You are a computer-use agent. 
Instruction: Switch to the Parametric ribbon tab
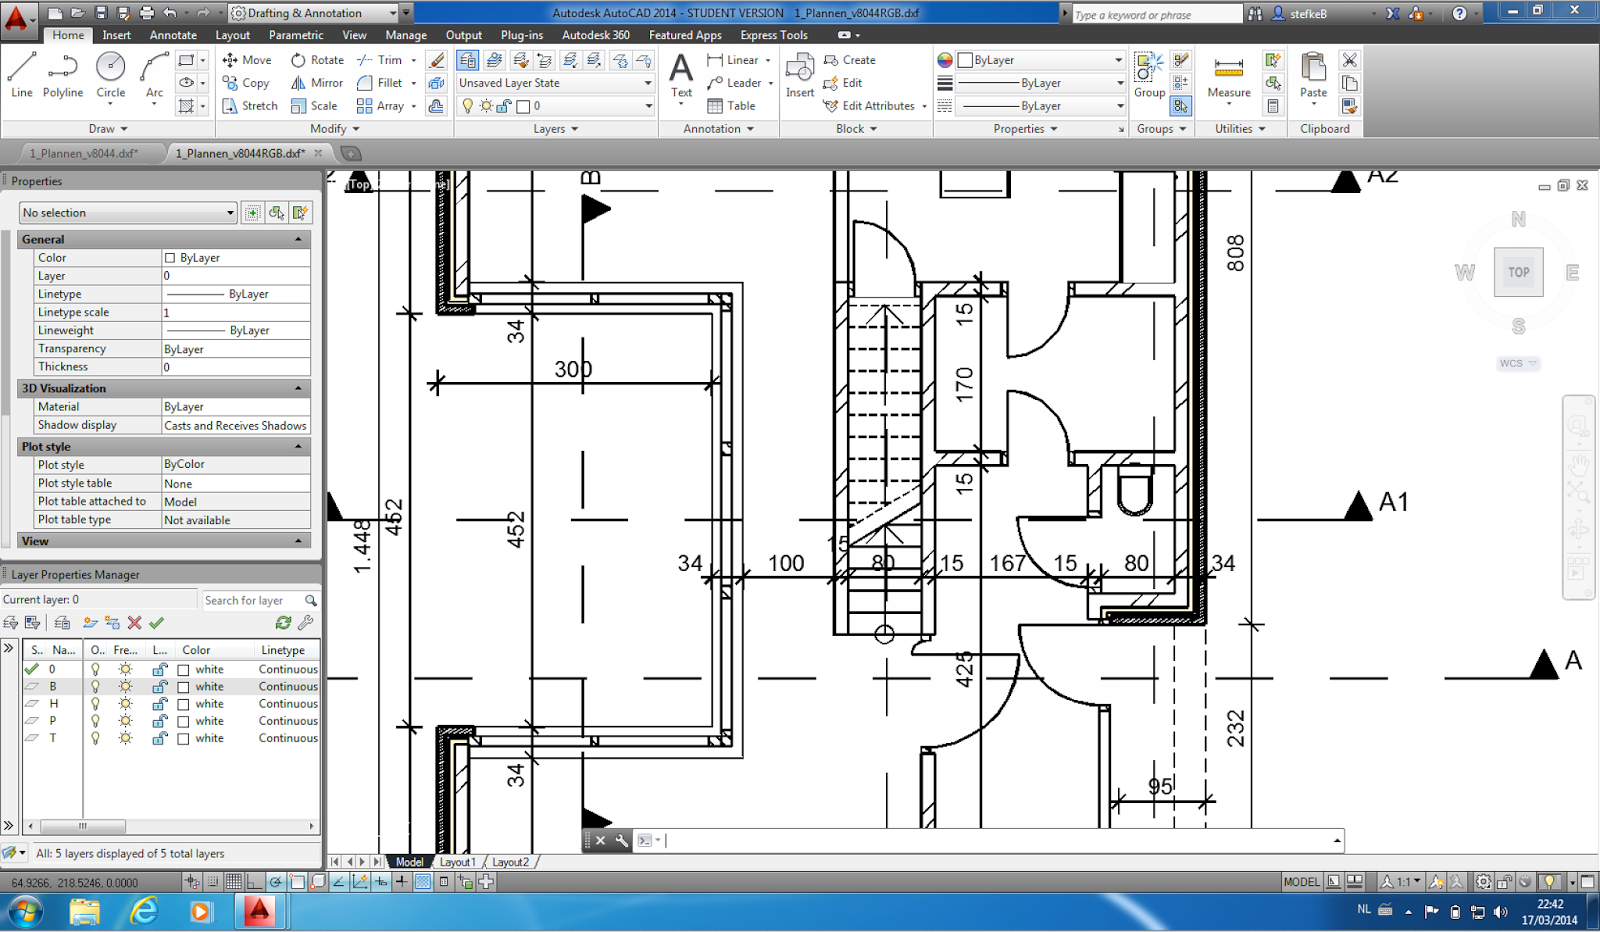point(296,34)
